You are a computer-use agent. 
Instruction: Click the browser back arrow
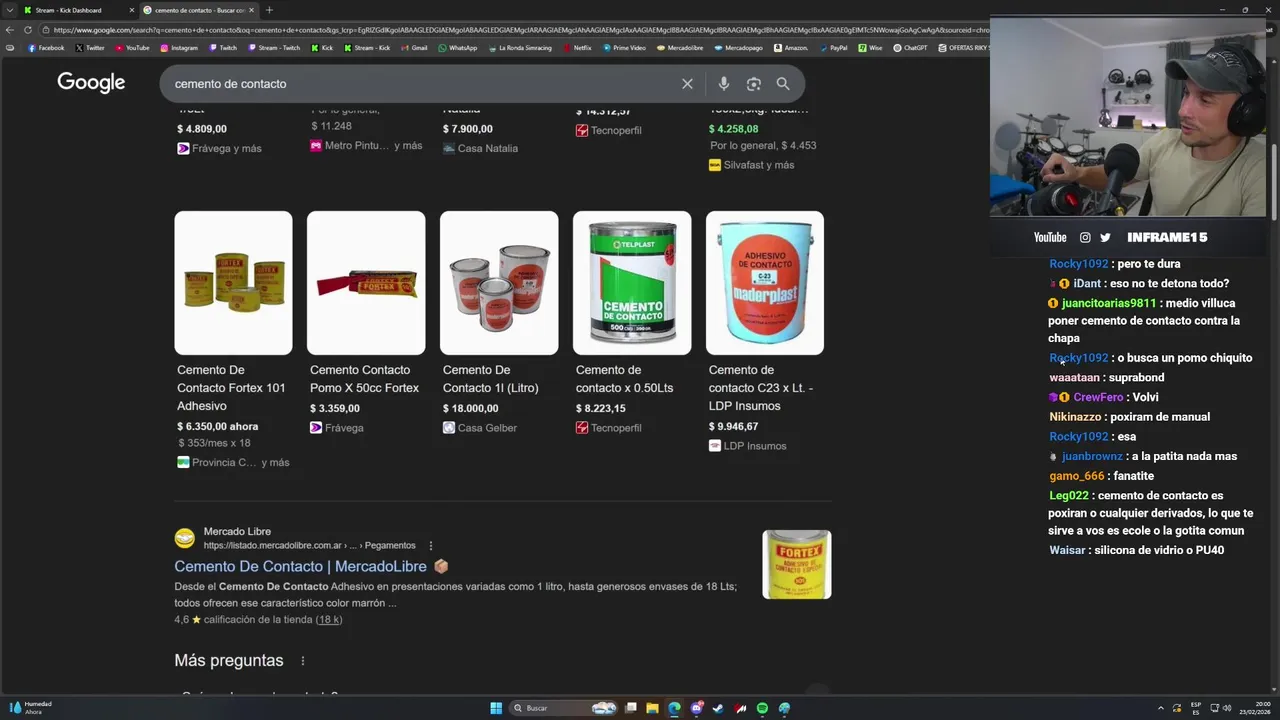[x=10, y=30]
